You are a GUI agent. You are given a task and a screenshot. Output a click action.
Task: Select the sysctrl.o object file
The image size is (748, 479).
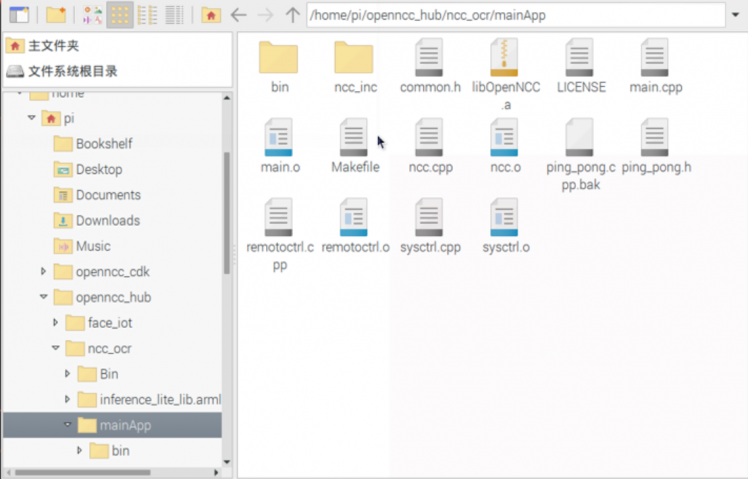coord(505,227)
